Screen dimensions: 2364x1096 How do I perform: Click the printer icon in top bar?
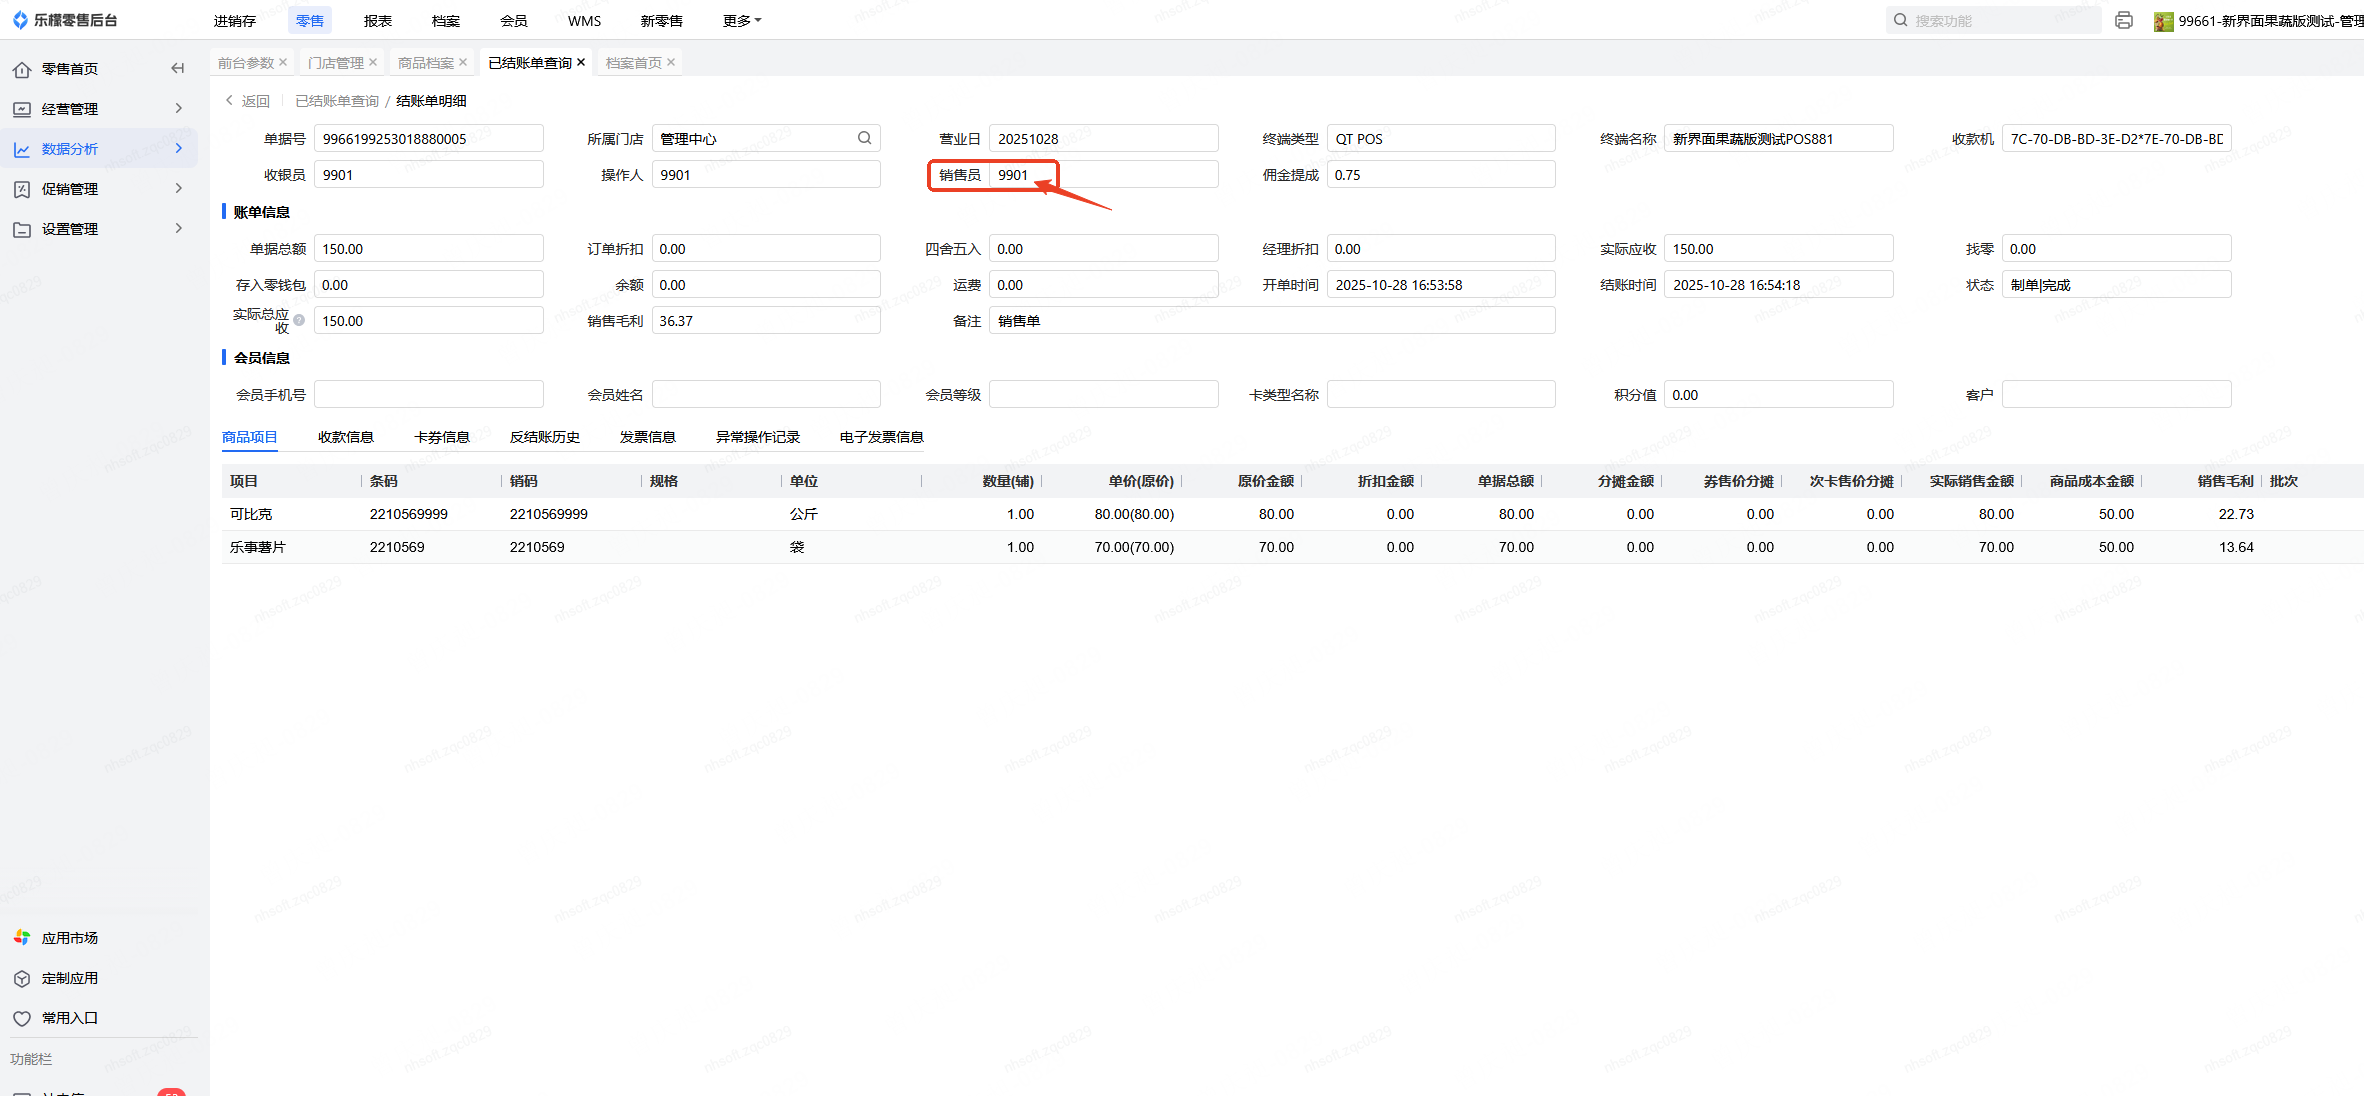tap(2124, 20)
